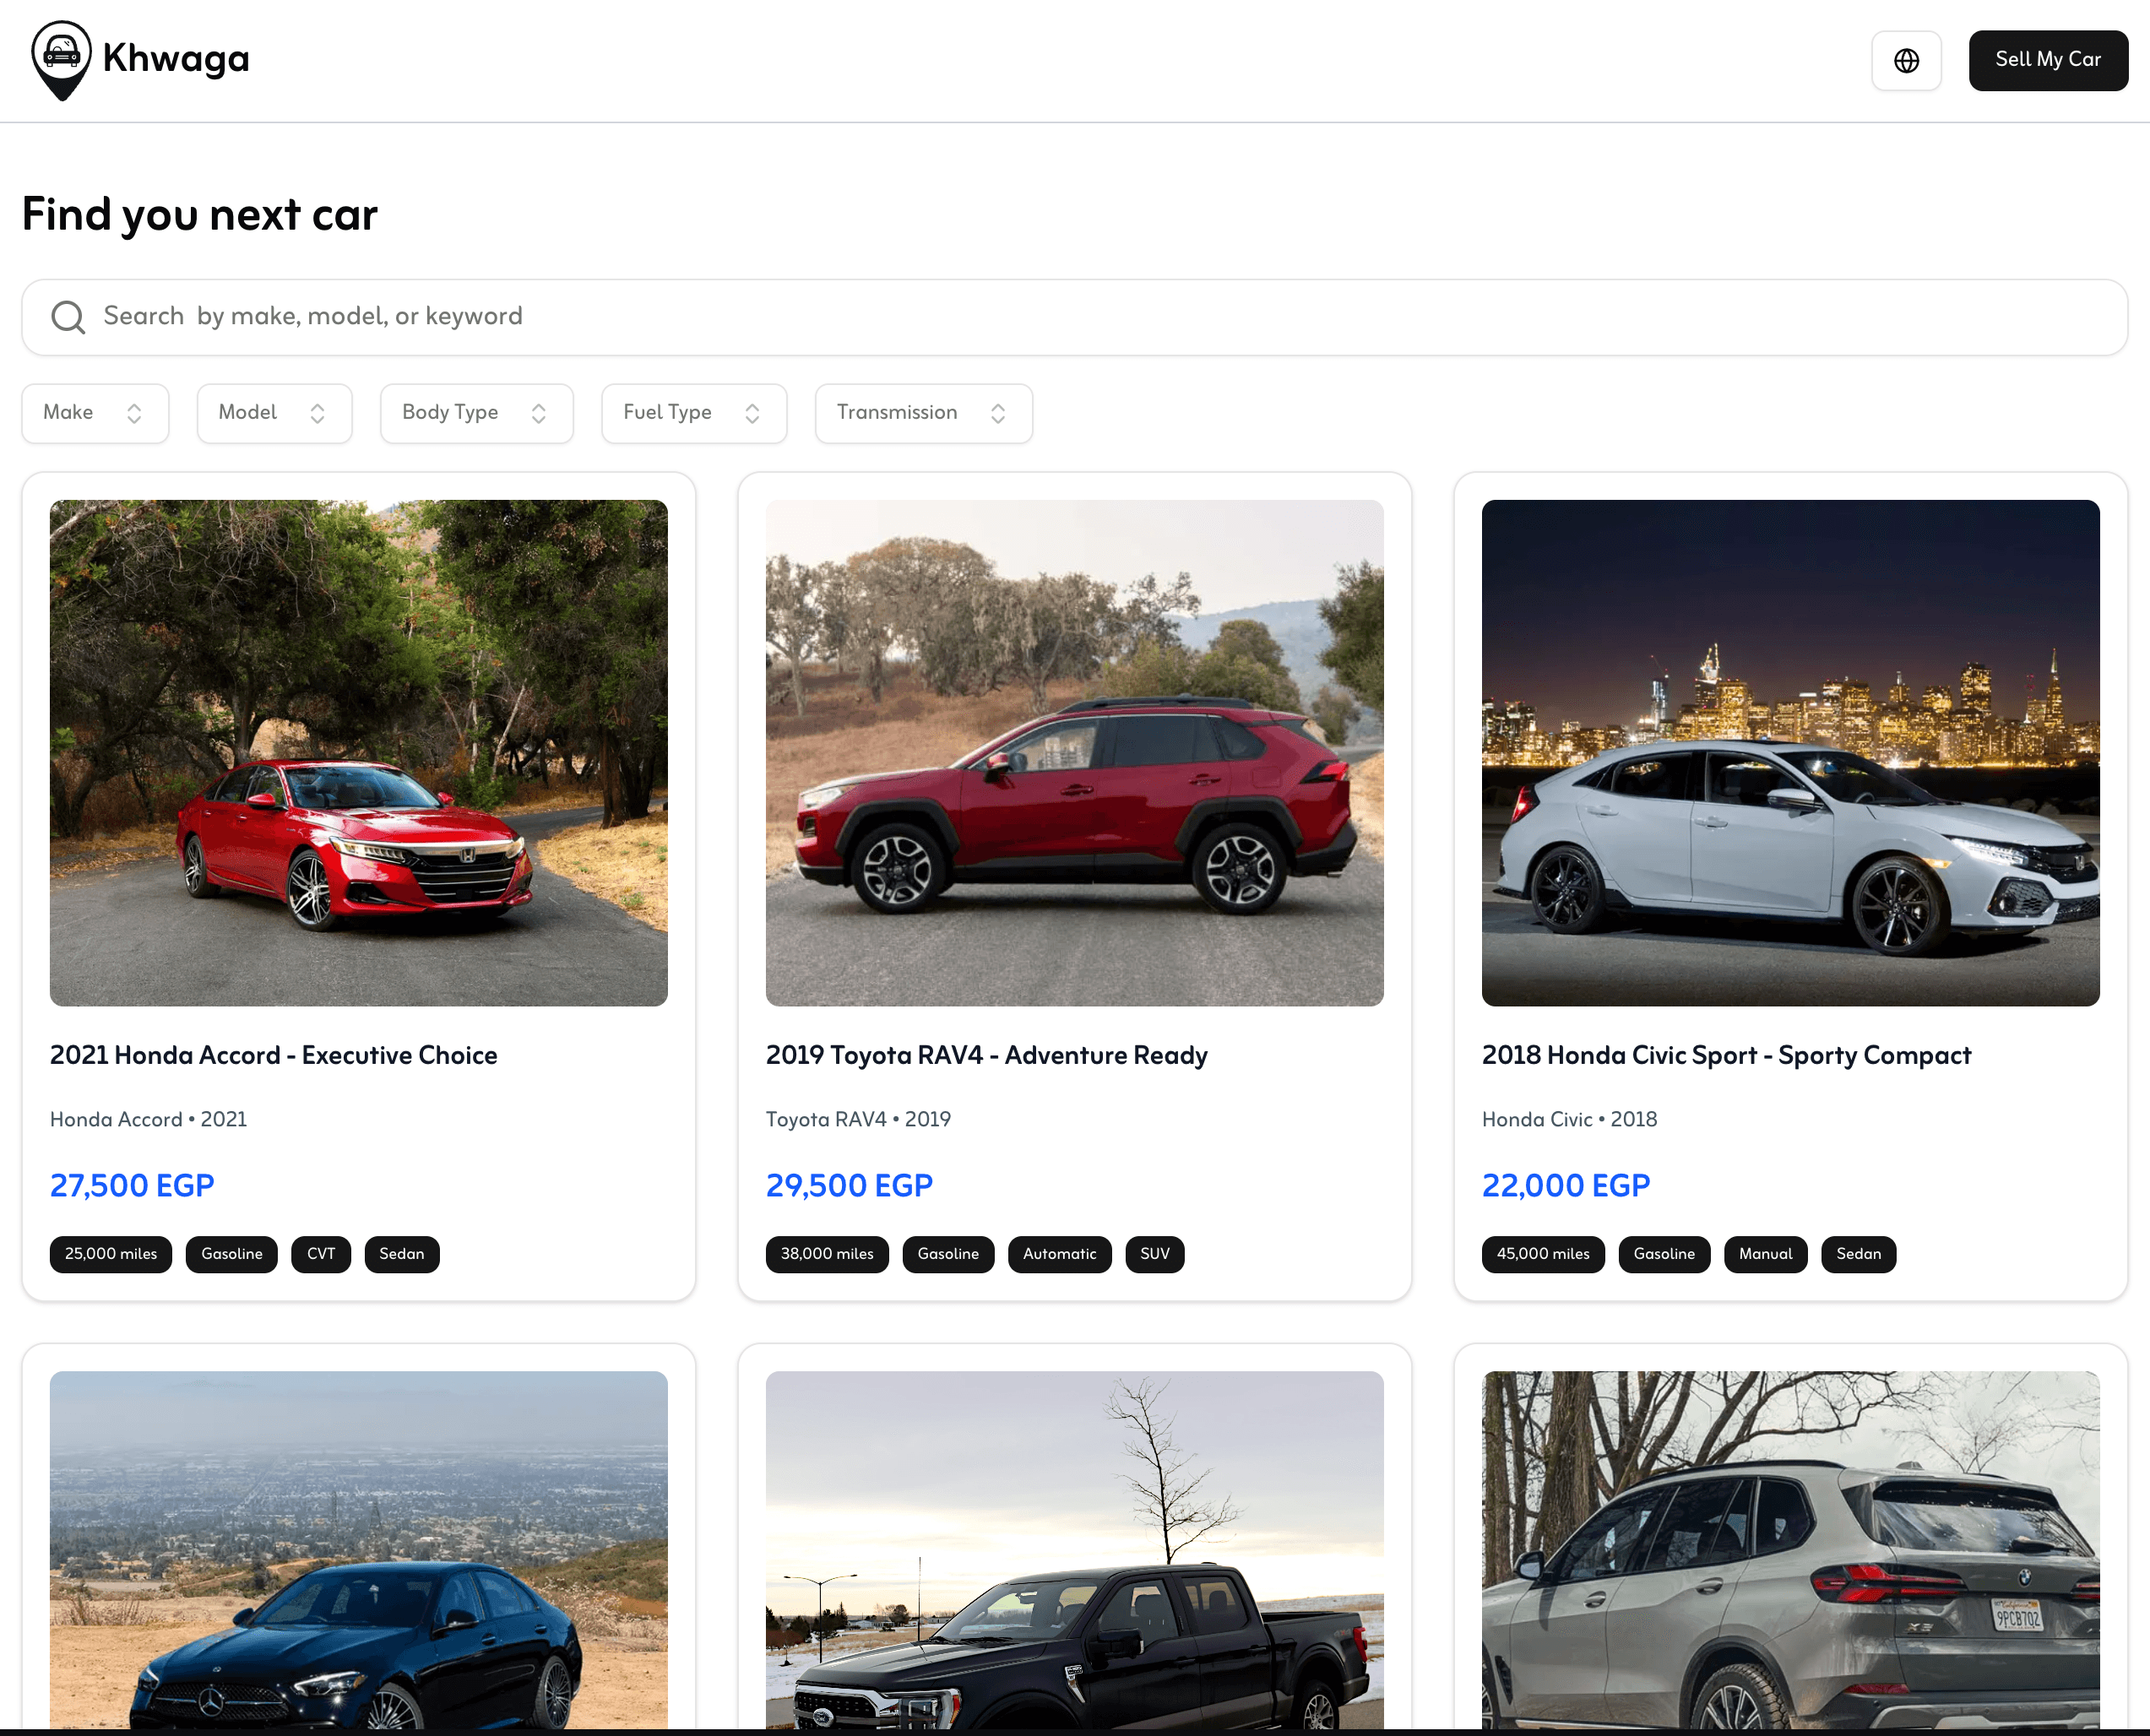Click the blue Mercedes sedan thumbnail
The height and width of the screenshot is (1736, 2150).
pyautogui.click(x=358, y=1550)
